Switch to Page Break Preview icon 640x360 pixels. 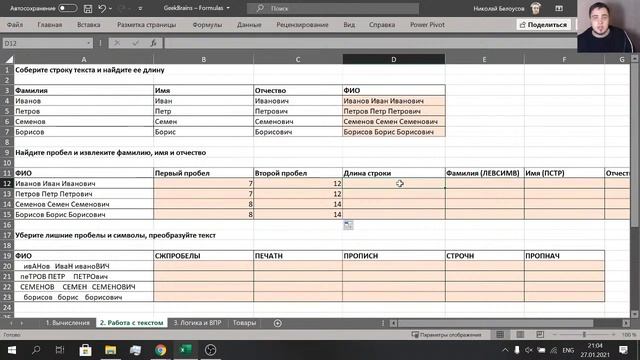pyautogui.click(x=540, y=335)
